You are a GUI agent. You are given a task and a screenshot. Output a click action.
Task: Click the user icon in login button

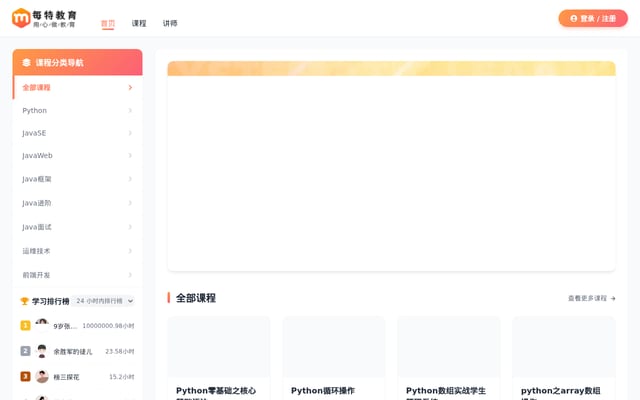573,18
